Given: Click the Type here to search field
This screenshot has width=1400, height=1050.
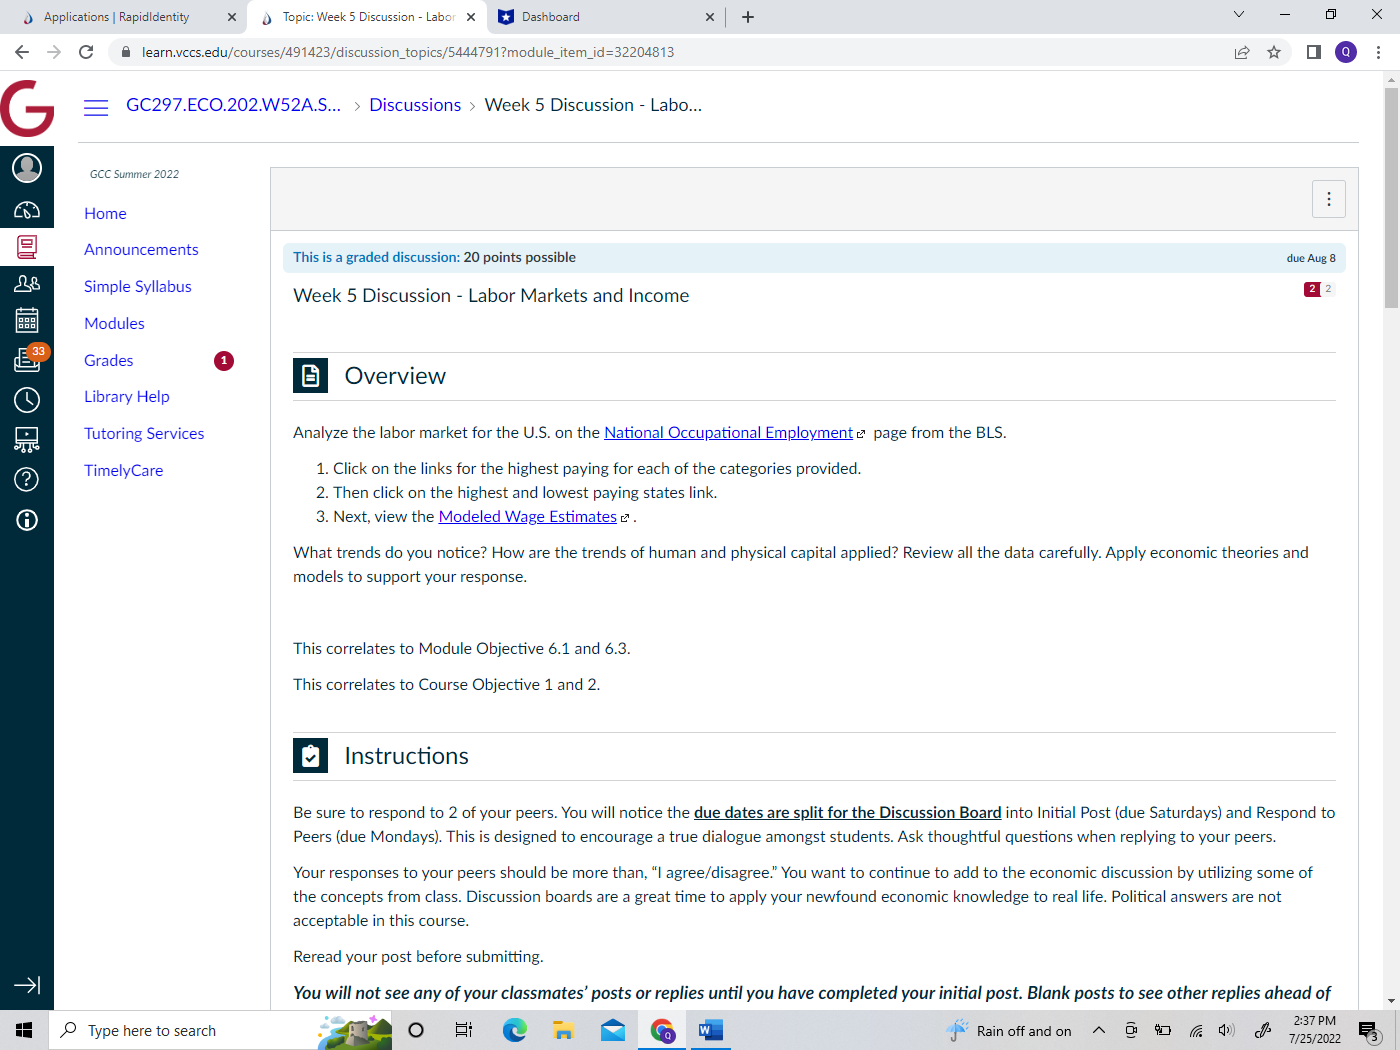Looking at the screenshot, I should [x=160, y=1030].
